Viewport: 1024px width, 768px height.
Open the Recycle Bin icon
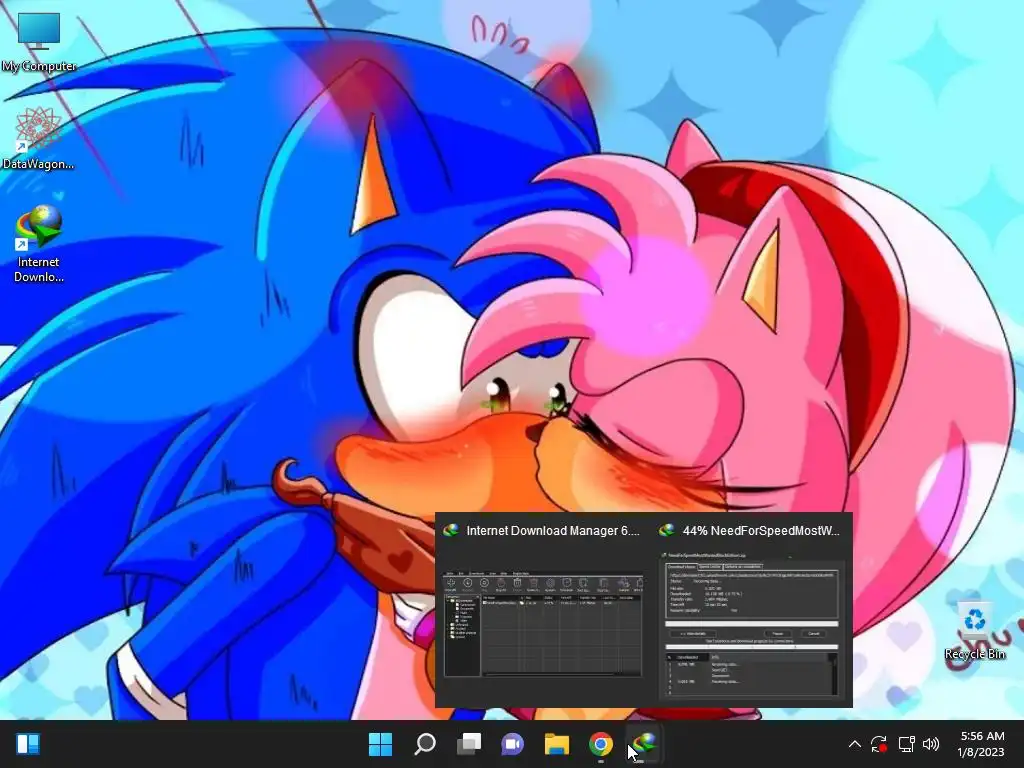(x=974, y=631)
